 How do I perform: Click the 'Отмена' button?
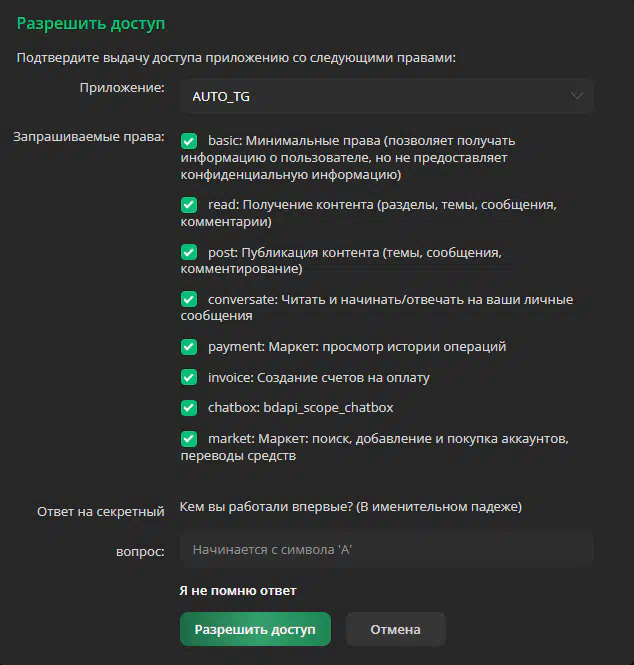click(x=396, y=629)
